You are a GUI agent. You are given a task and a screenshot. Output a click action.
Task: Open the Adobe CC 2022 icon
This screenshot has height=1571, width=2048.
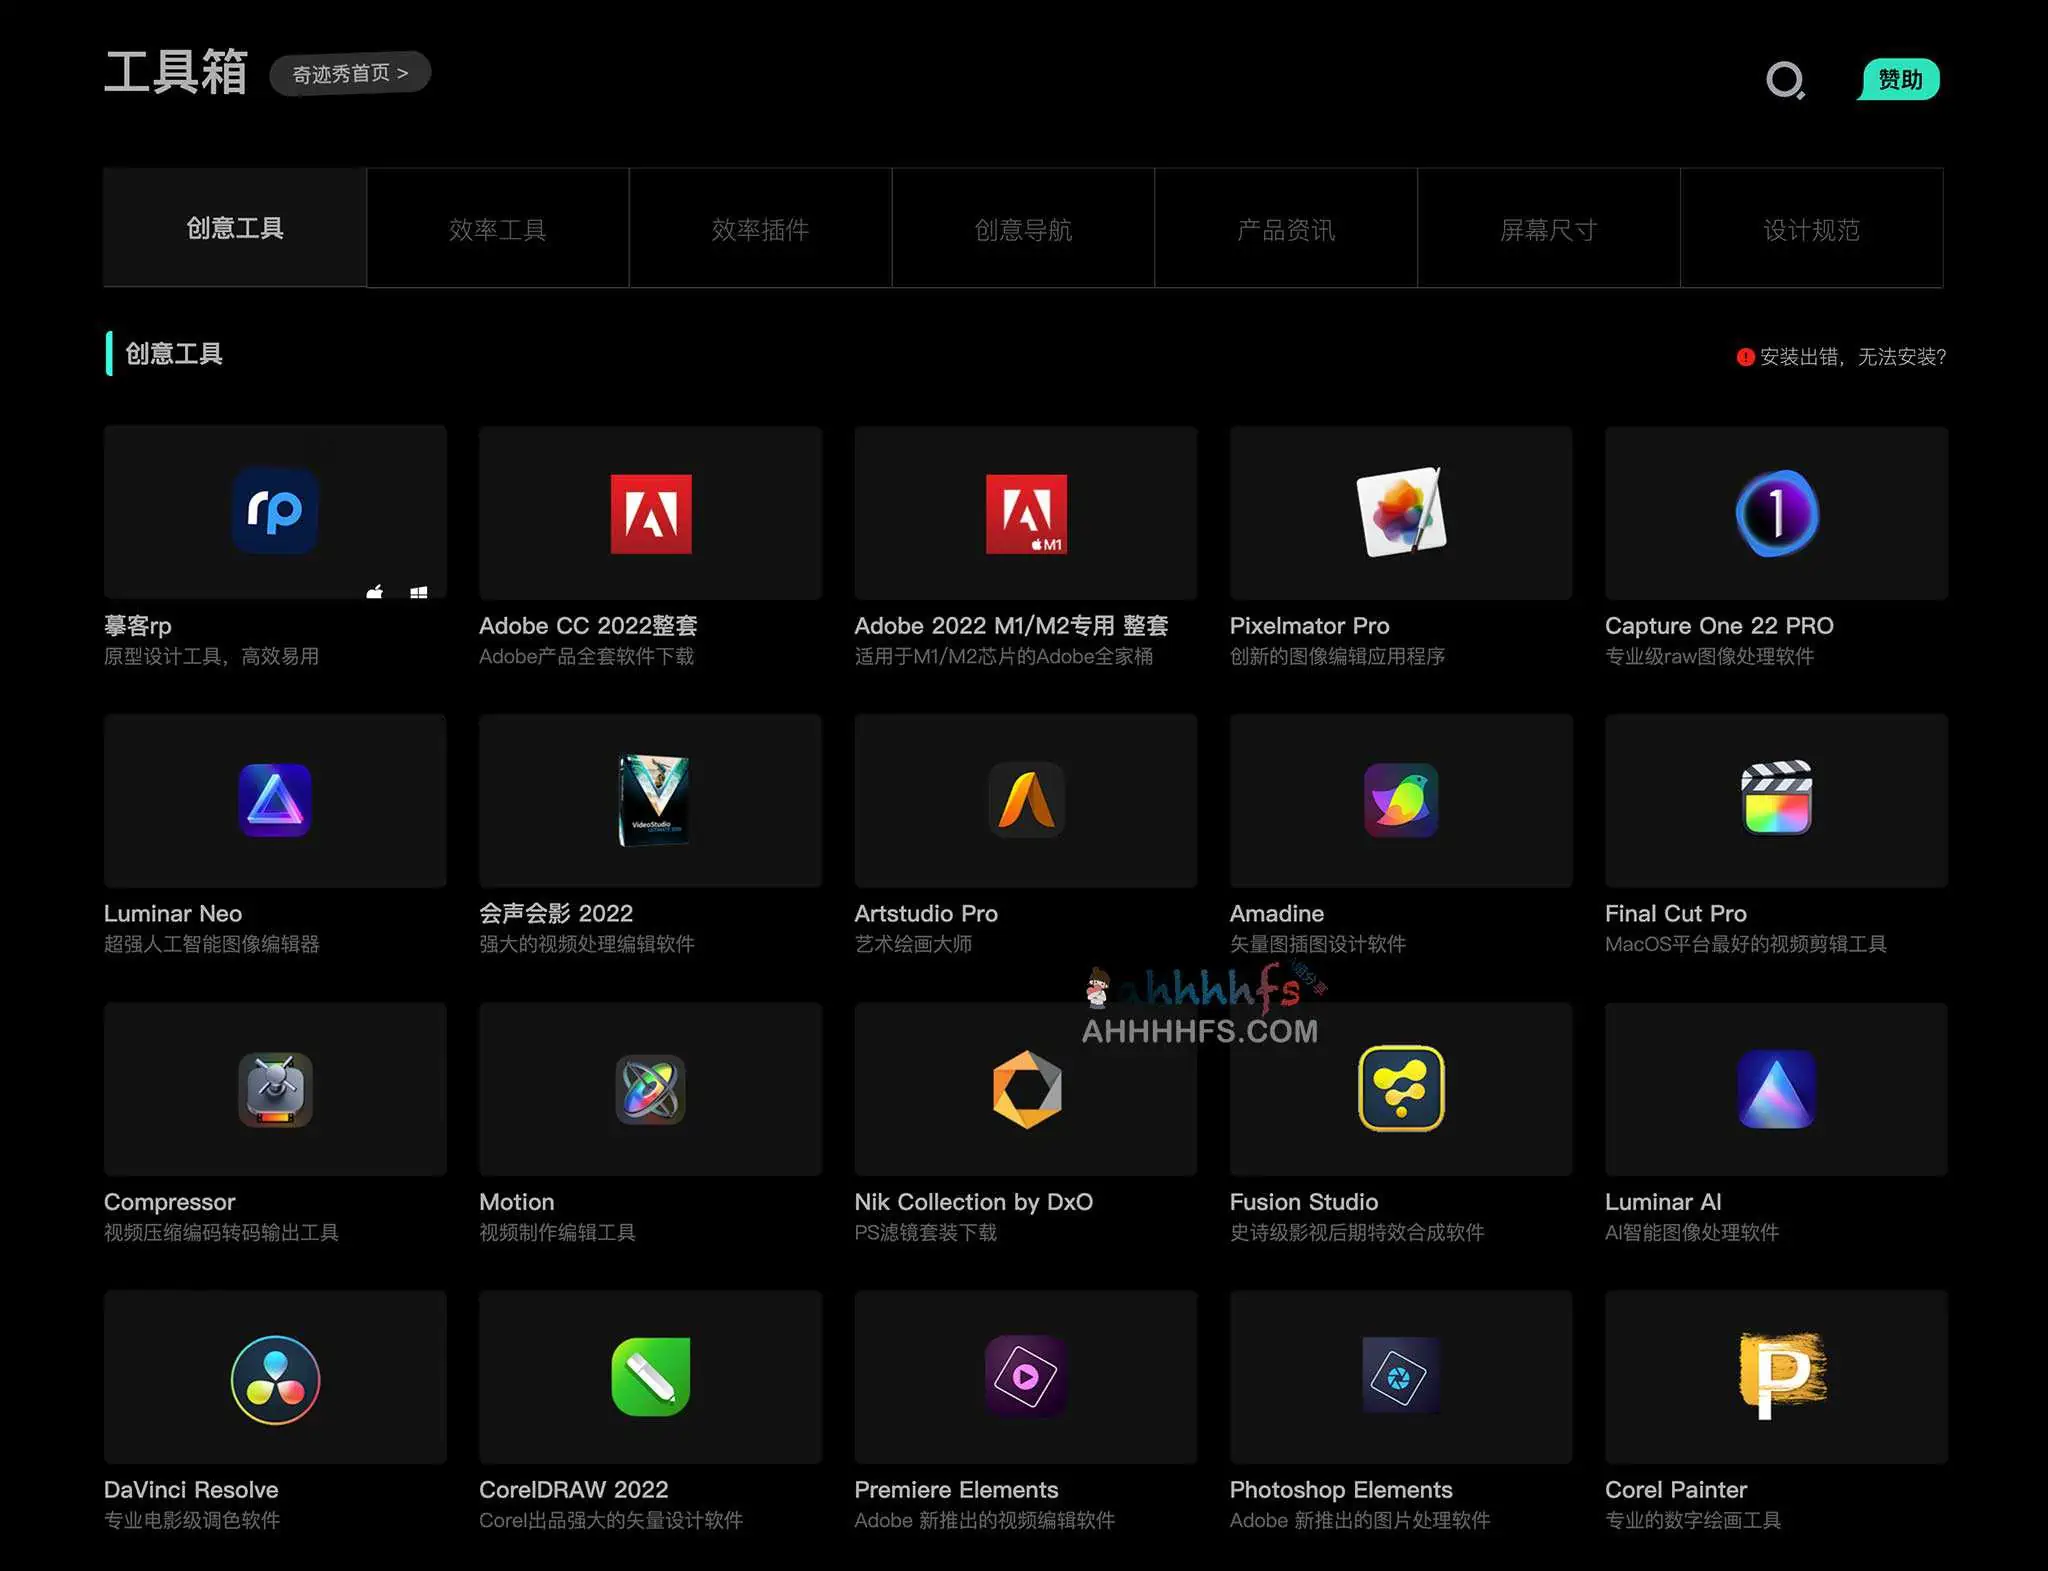(651, 514)
